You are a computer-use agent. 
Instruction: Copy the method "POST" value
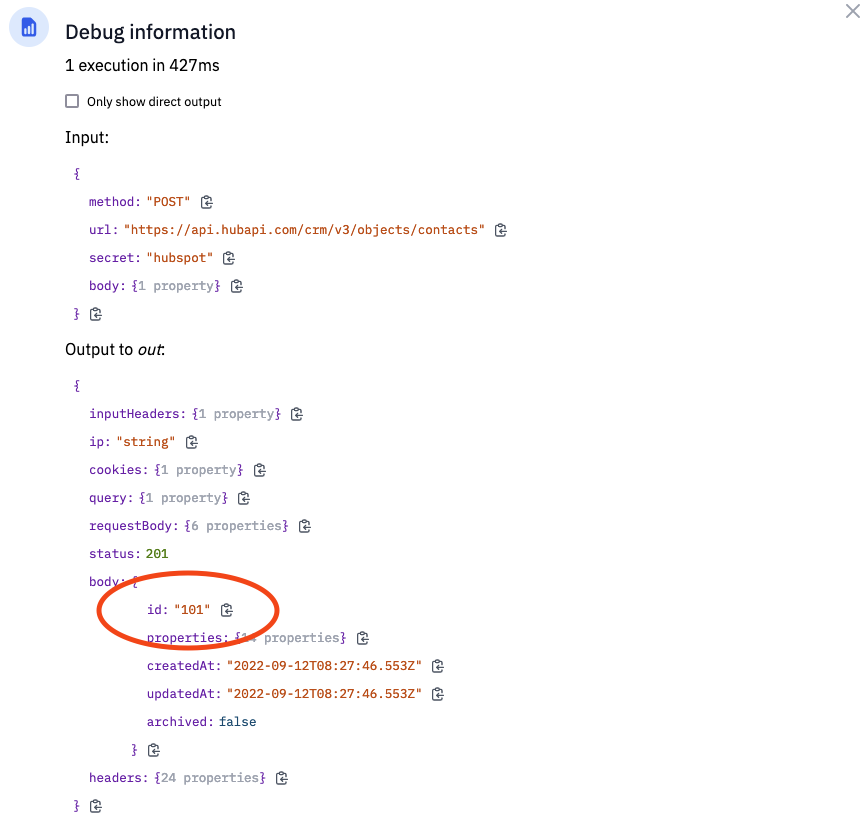click(x=206, y=202)
